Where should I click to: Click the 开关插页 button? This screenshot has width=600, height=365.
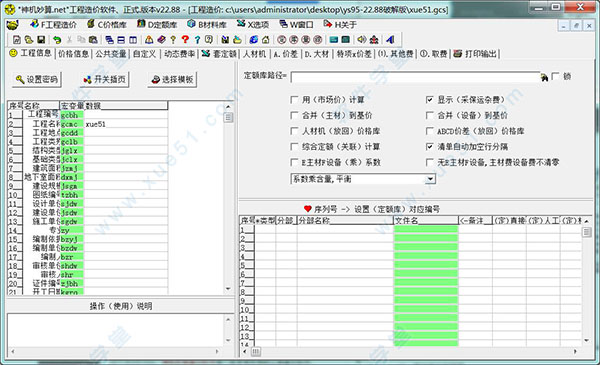pyautogui.click(x=104, y=79)
